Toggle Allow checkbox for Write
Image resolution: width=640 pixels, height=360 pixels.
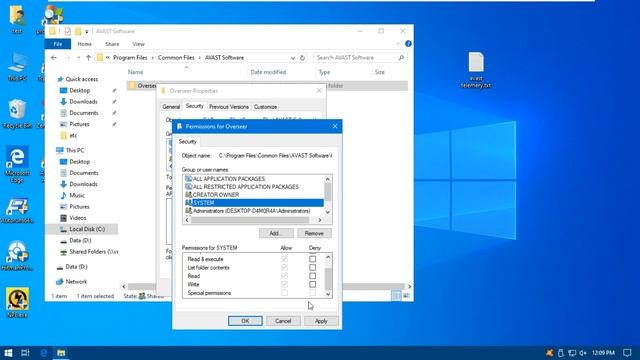(284, 284)
